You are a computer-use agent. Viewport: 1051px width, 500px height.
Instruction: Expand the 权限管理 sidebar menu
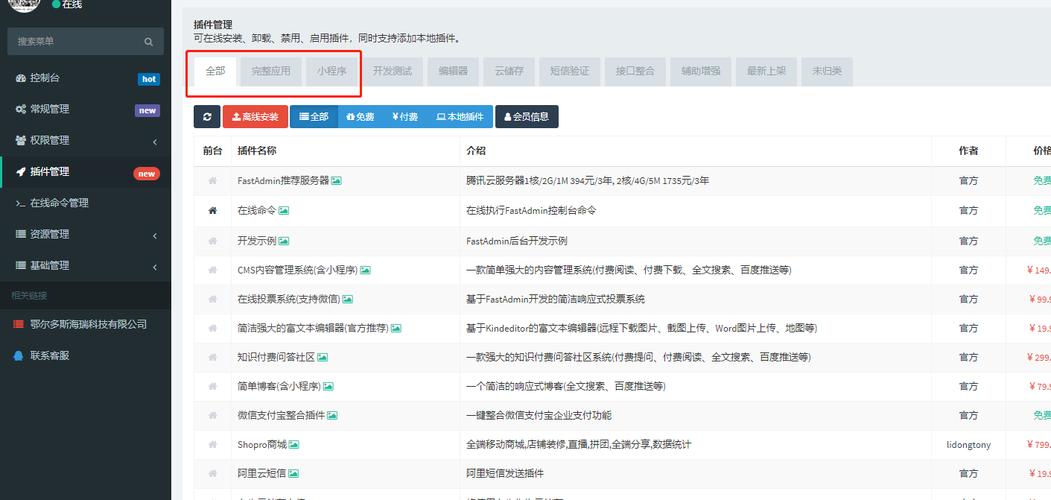[x=85, y=141]
